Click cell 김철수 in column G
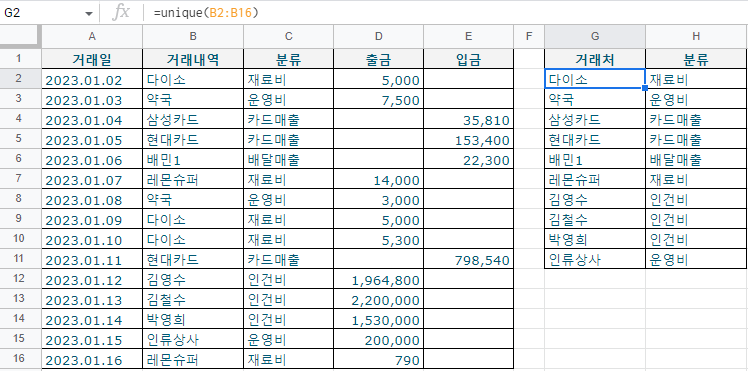 [x=595, y=219]
